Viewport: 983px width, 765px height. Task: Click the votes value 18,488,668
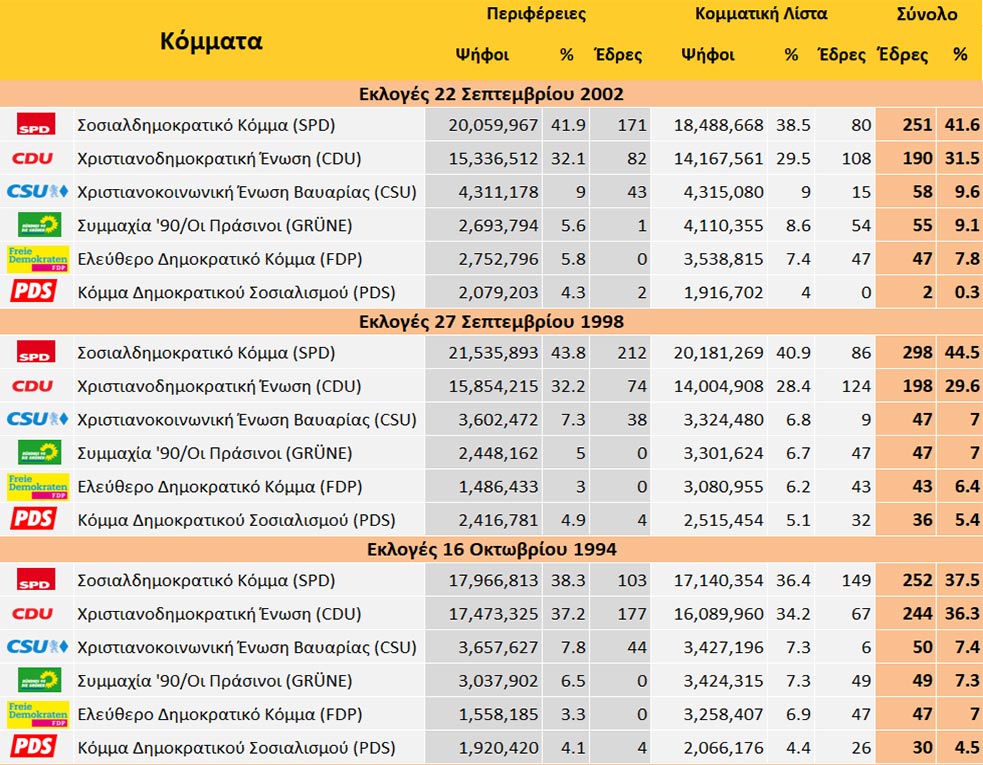pyautogui.click(x=718, y=125)
